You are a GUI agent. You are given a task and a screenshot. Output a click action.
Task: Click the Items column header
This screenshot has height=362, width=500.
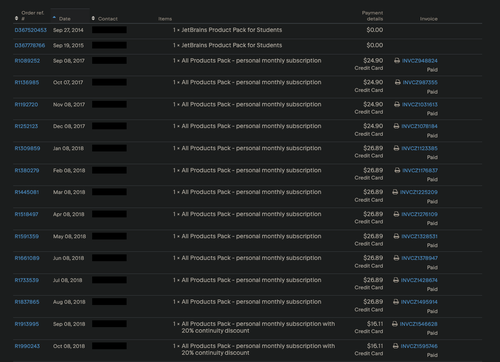click(x=165, y=19)
